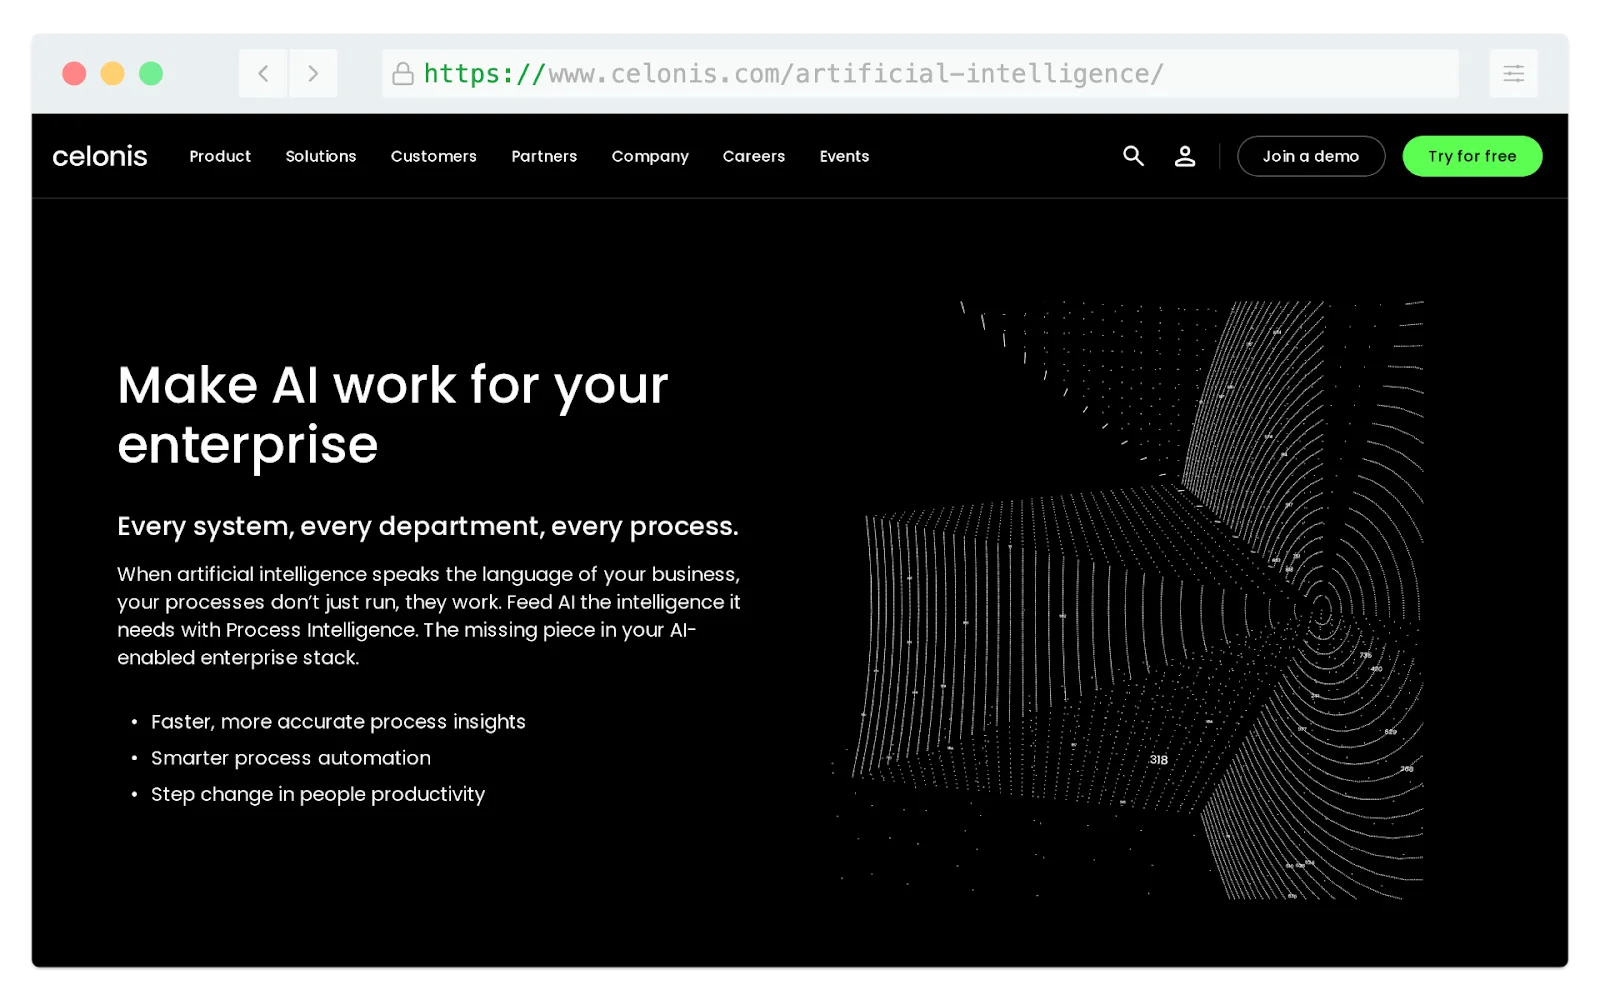This screenshot has height=1000, width=1600.
Task: Expand the Solutions navigation menu
Action: (321, 156)
